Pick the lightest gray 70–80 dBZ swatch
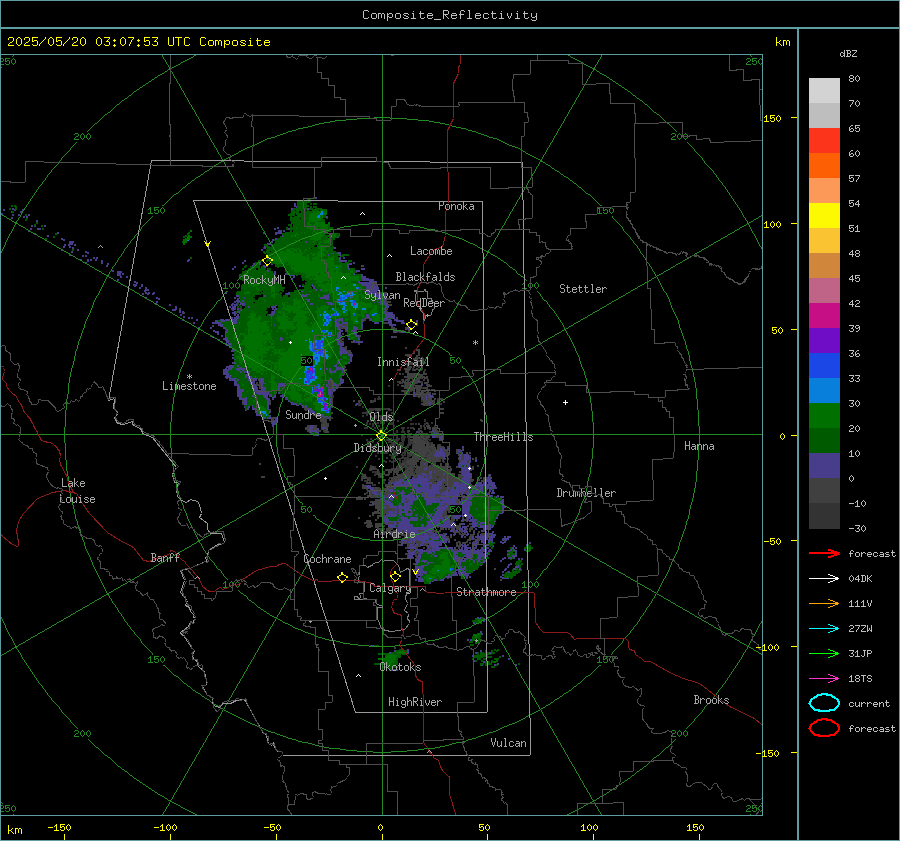The width and height of the screenshot is (900, 841). point(824,91)
